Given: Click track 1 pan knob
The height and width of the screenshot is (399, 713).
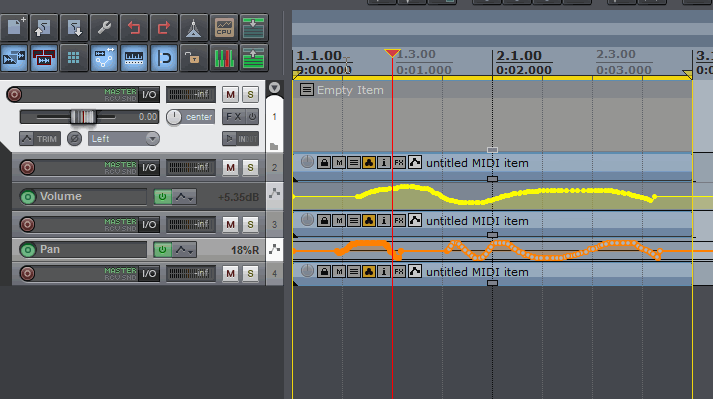Looking at the screenshot, I should (x=173, y=117).
